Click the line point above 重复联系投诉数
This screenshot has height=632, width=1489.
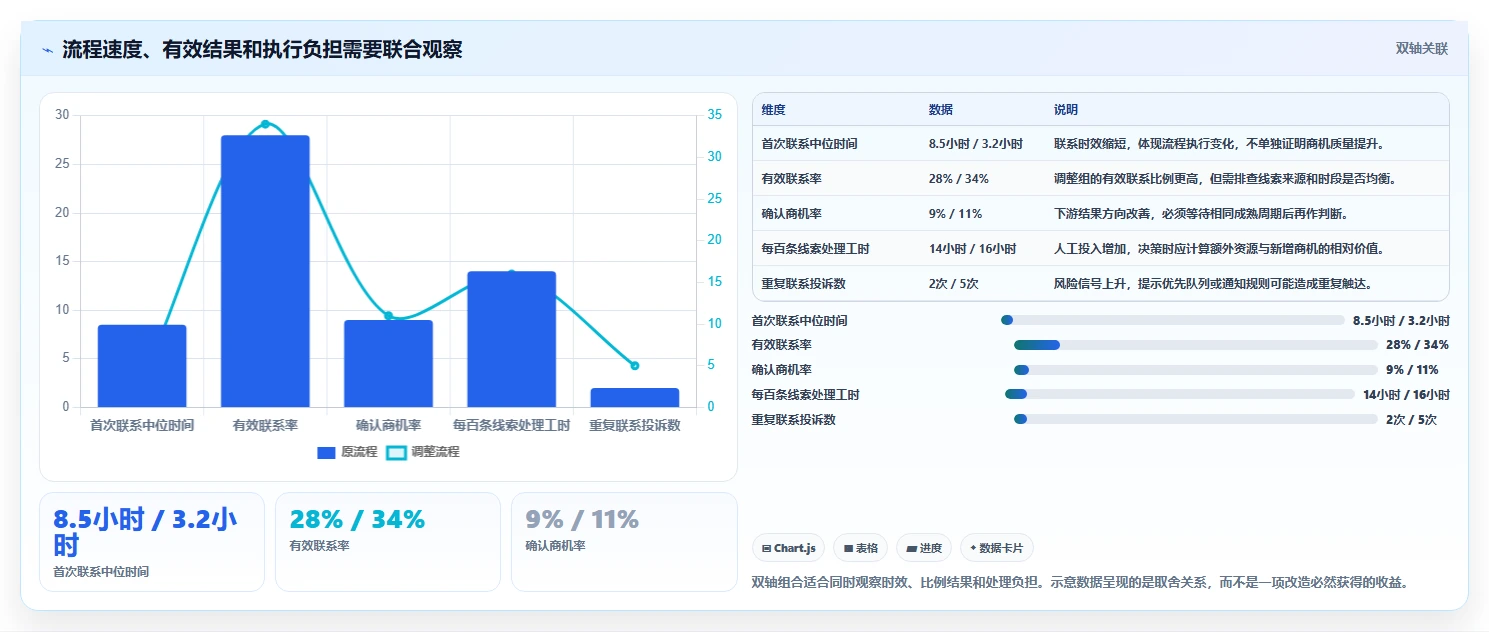(635, 366)
